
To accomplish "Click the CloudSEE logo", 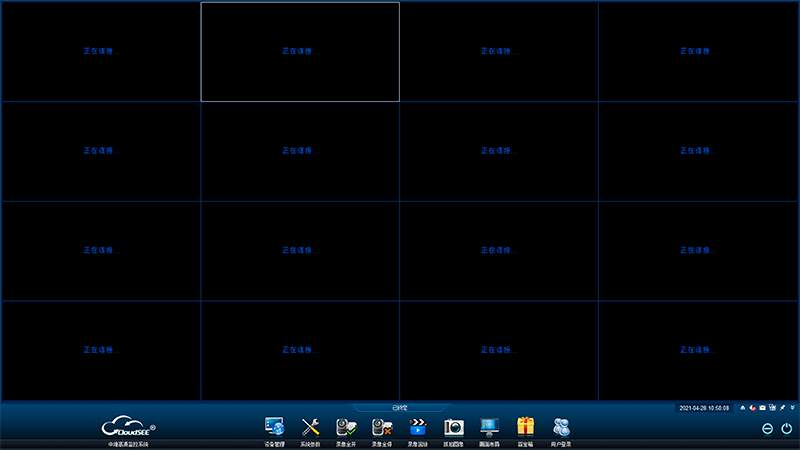I will click(x=128, y=428).
